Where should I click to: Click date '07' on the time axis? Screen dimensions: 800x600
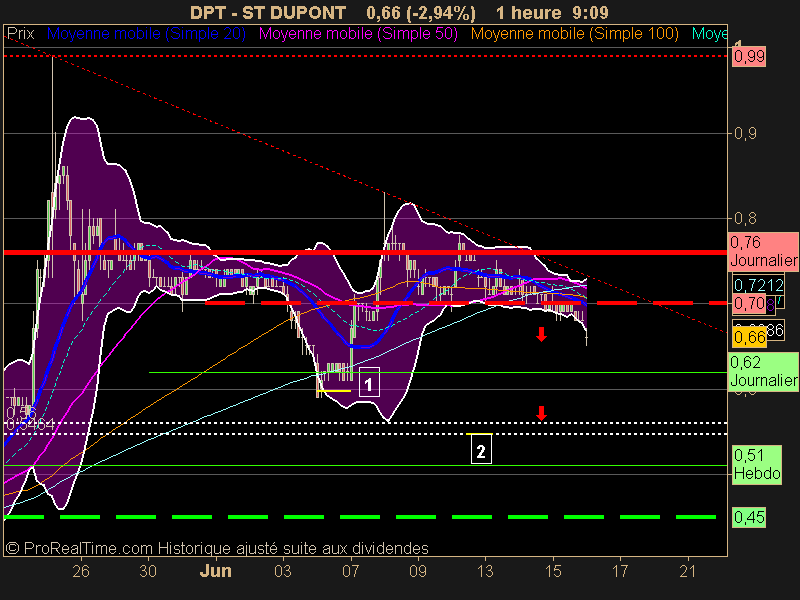pyautogui.click(x=351, y=571)
